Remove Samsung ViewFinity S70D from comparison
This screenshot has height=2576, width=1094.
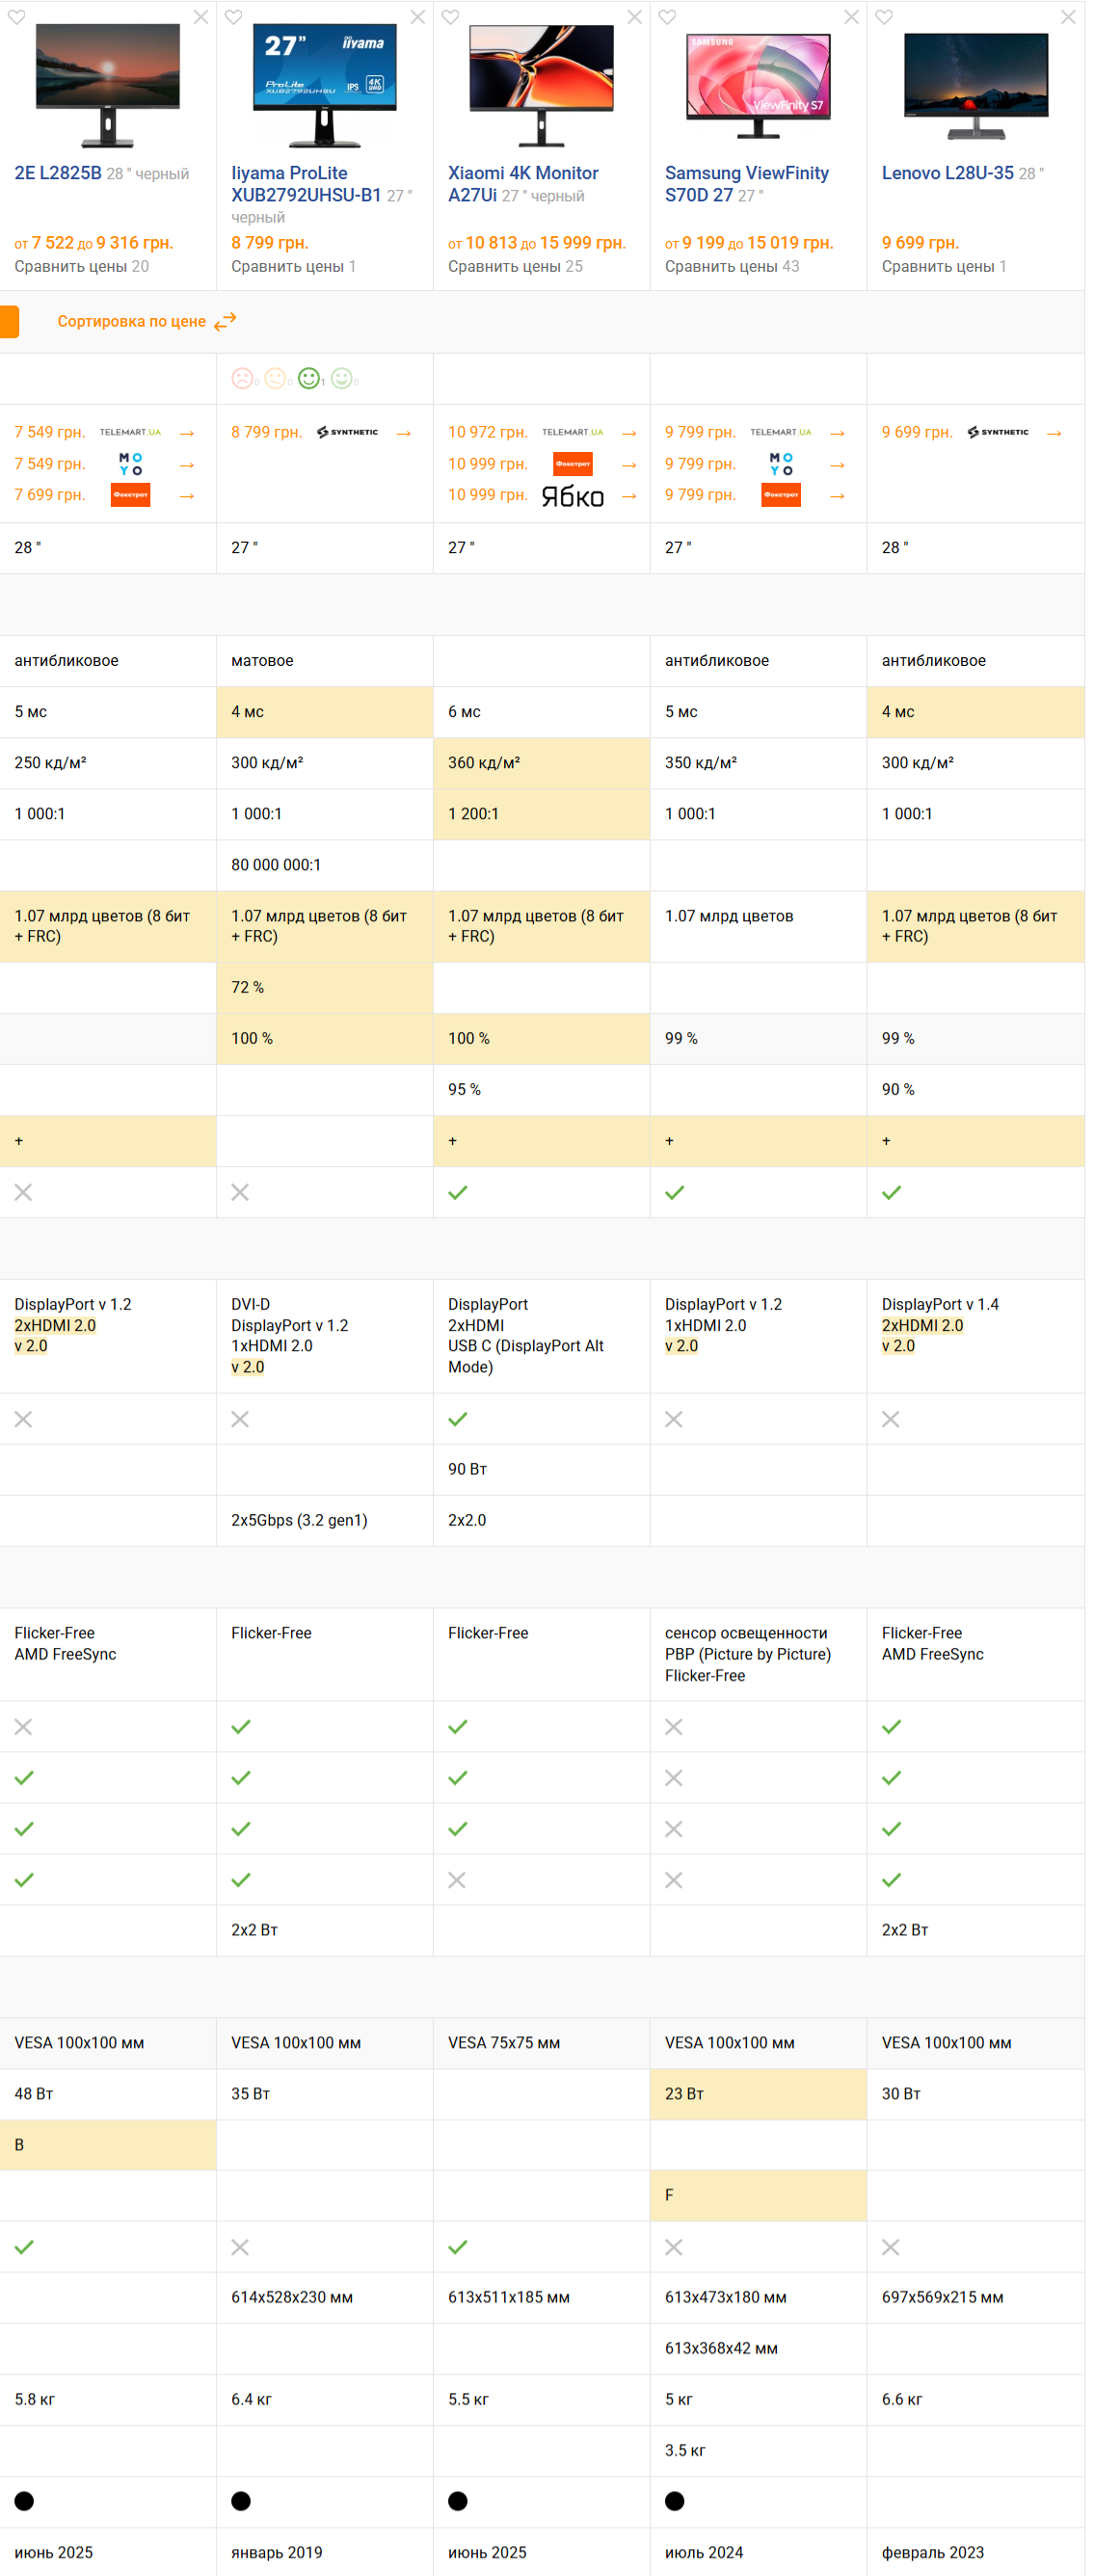point(851,17)
